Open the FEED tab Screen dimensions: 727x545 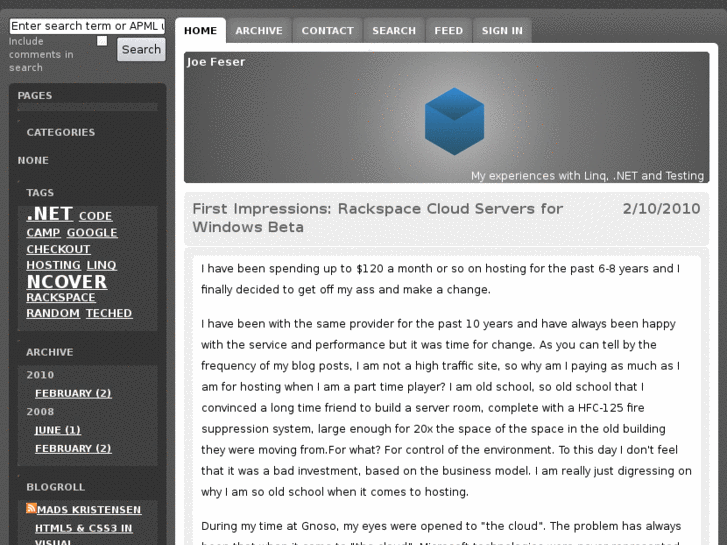pyautogui.click(x=448, y=31)
